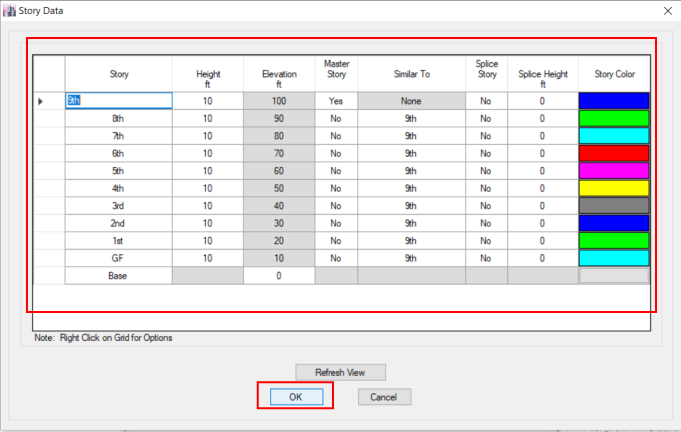Select Master Story cell showing Yes
Viewport: 681px width, 432px height.
tap(336, 101)
